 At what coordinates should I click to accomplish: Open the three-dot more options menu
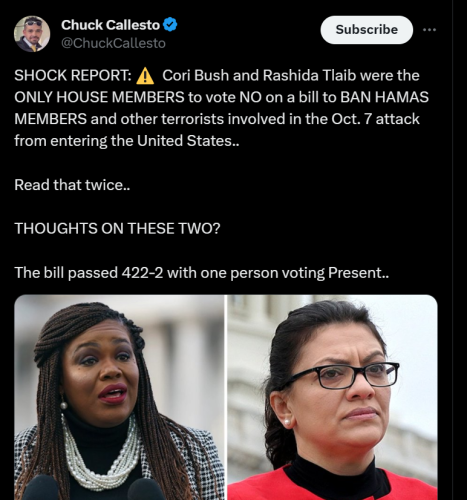click(429, 30)
